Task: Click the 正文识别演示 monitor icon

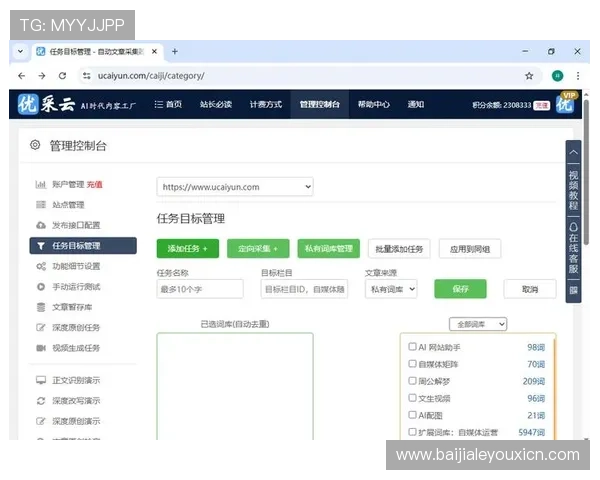Action: point(41,380)
